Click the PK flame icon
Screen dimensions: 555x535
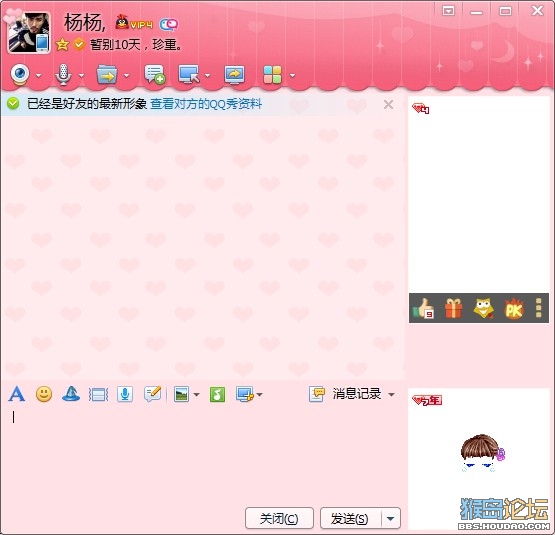[514, 309]
